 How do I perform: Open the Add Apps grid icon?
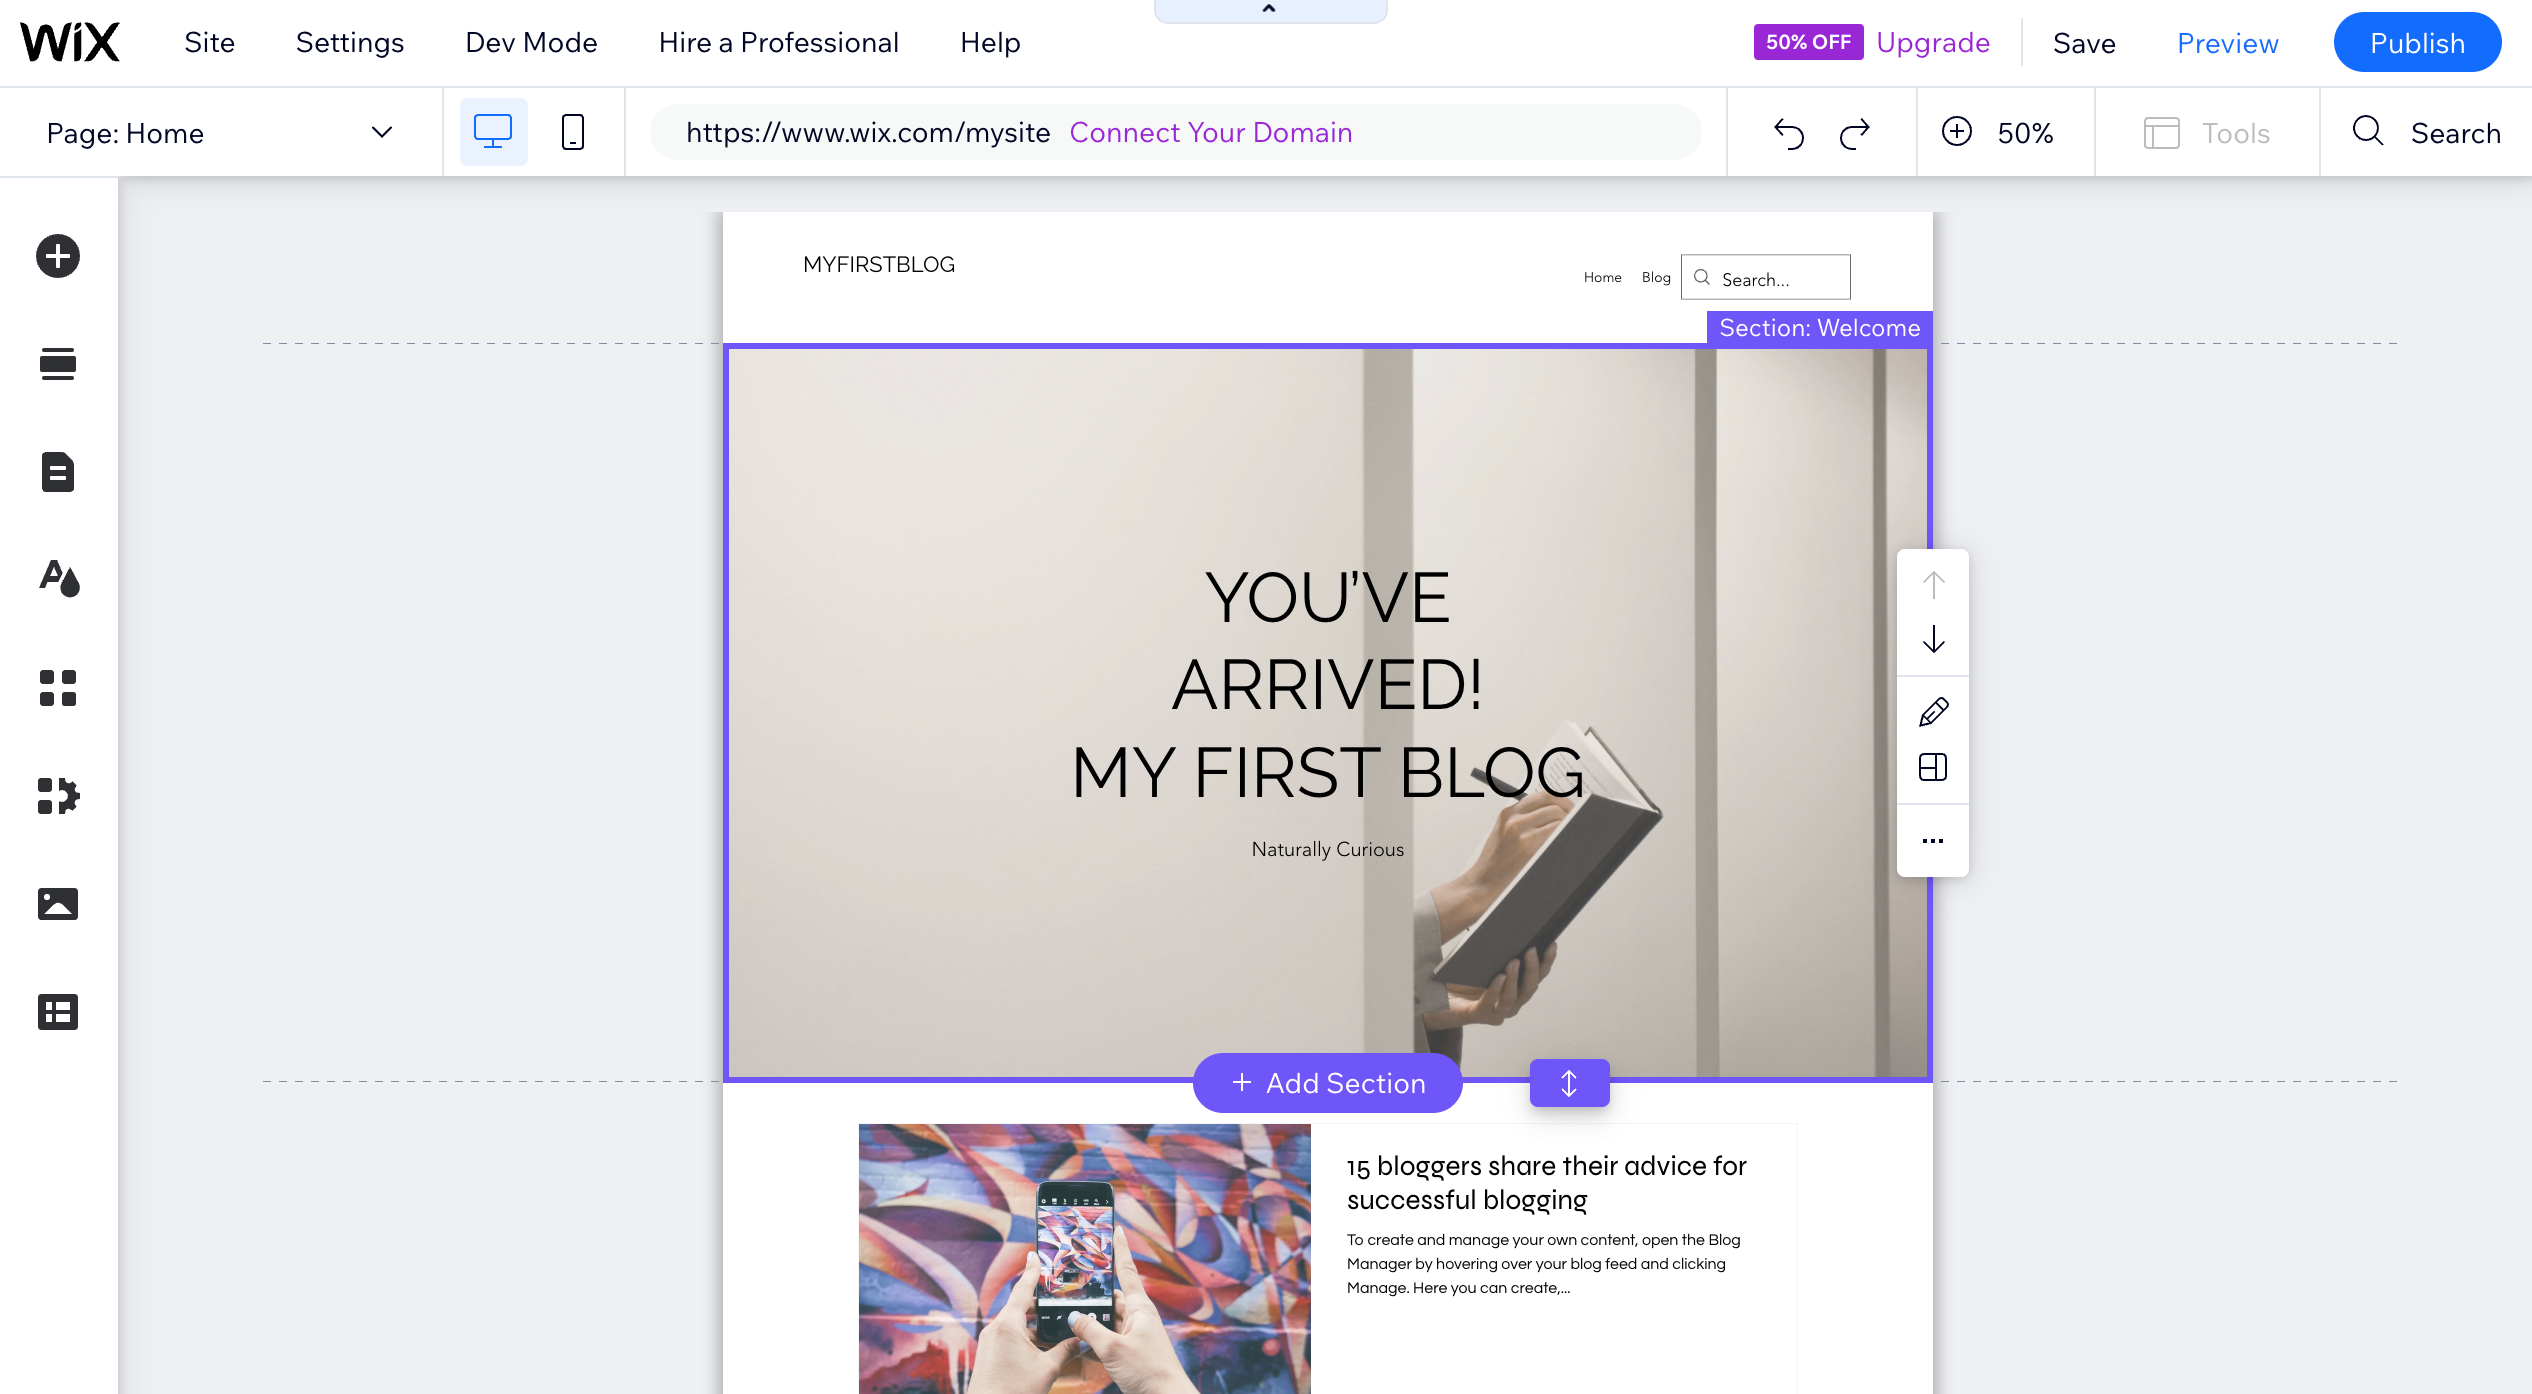[x=58, y=688]
